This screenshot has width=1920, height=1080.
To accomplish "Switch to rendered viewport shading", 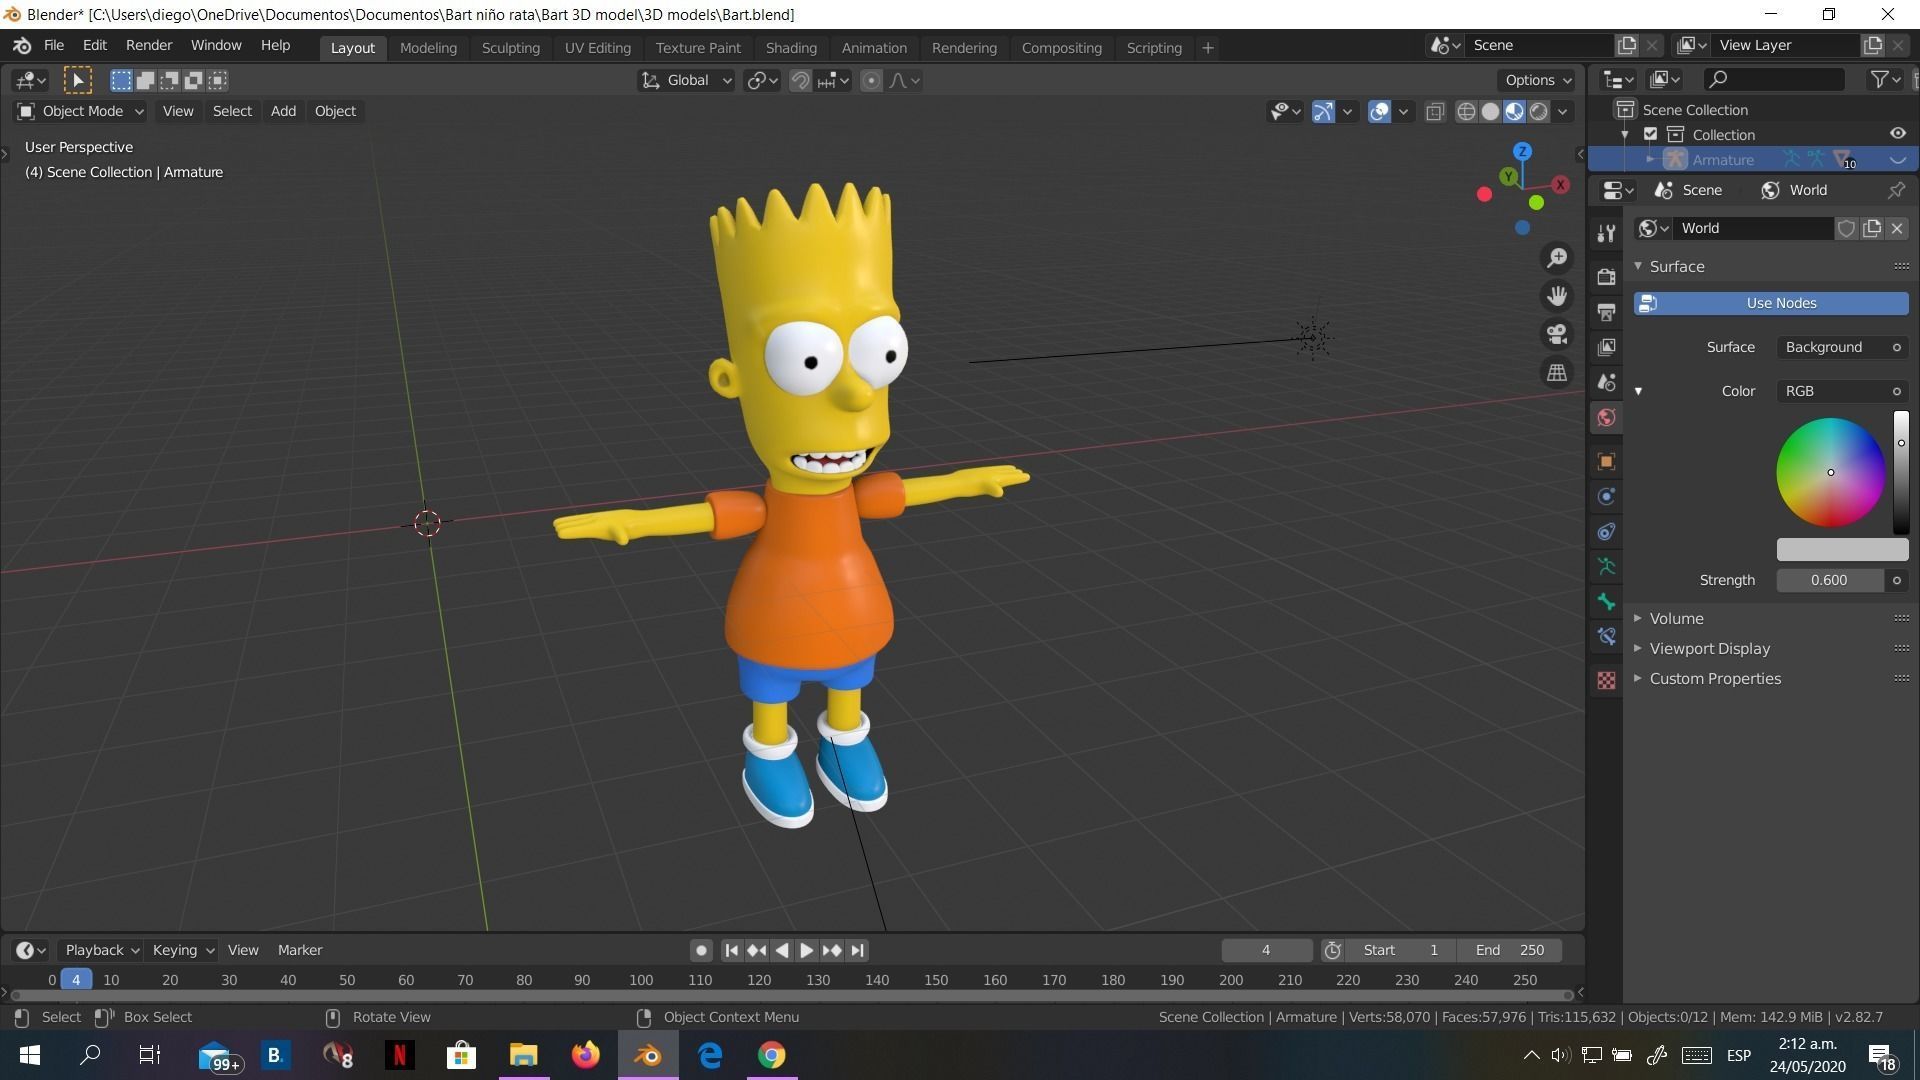I will pyautogui.click(x=1539, y=111).
